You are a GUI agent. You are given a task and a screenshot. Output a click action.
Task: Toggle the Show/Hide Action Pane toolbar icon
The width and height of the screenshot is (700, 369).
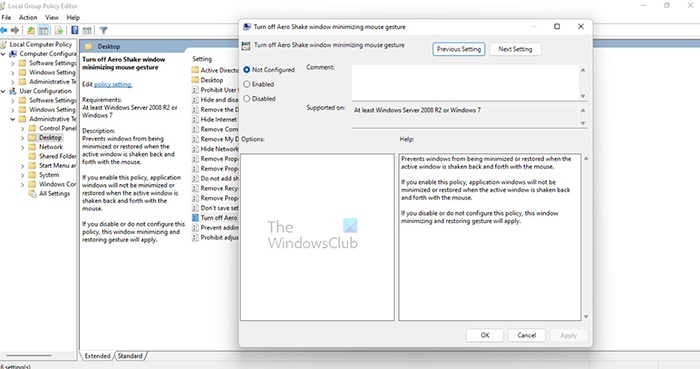87,30
